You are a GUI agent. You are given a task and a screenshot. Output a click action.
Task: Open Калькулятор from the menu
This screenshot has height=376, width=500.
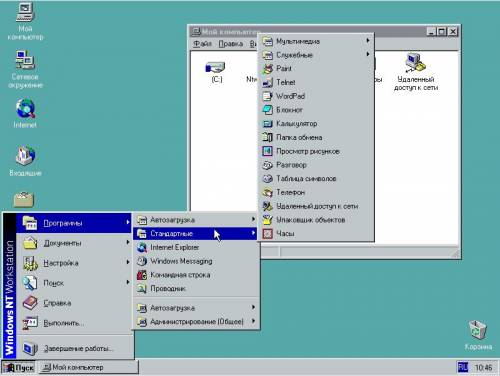click(x=316, y=124)
